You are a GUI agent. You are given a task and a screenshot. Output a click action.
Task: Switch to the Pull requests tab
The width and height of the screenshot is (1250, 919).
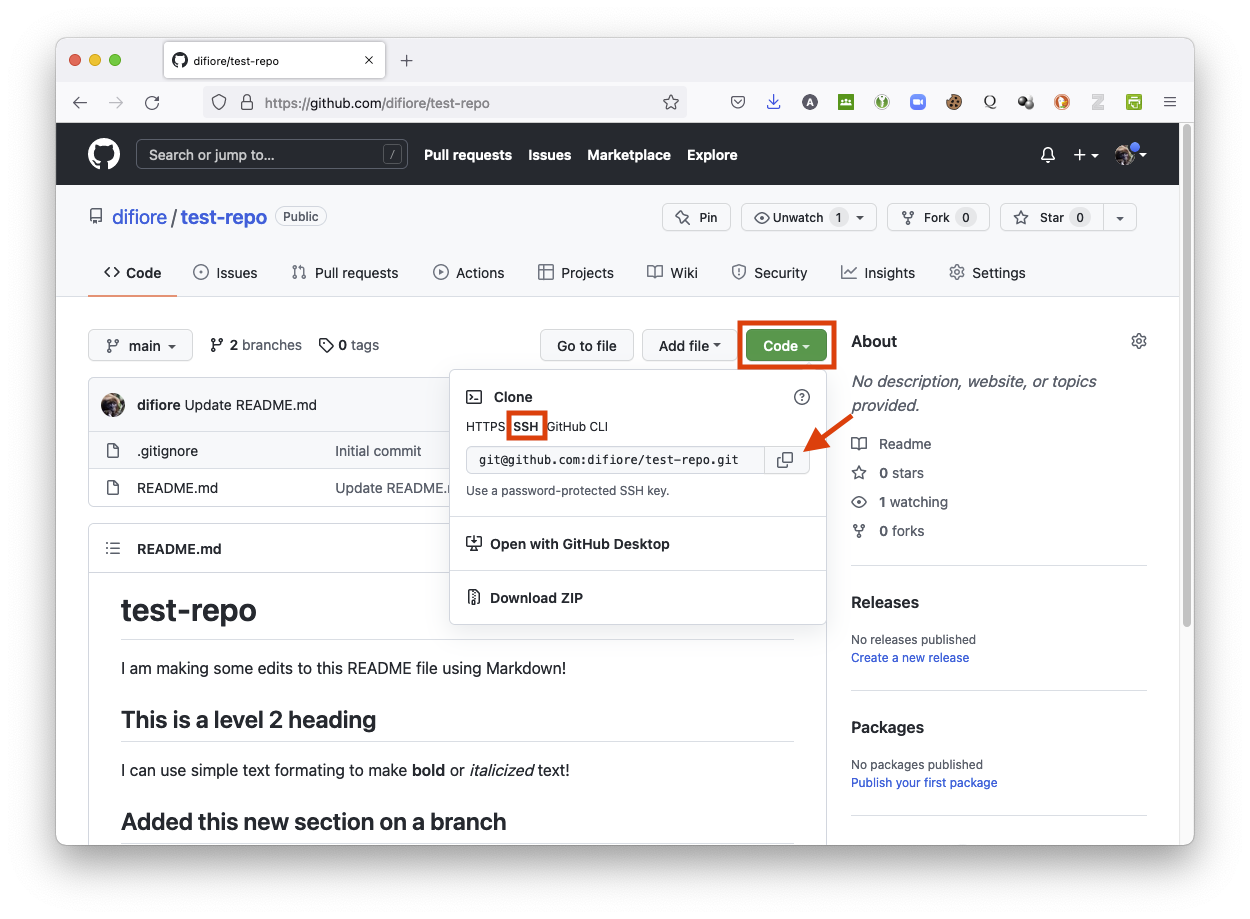345,273
